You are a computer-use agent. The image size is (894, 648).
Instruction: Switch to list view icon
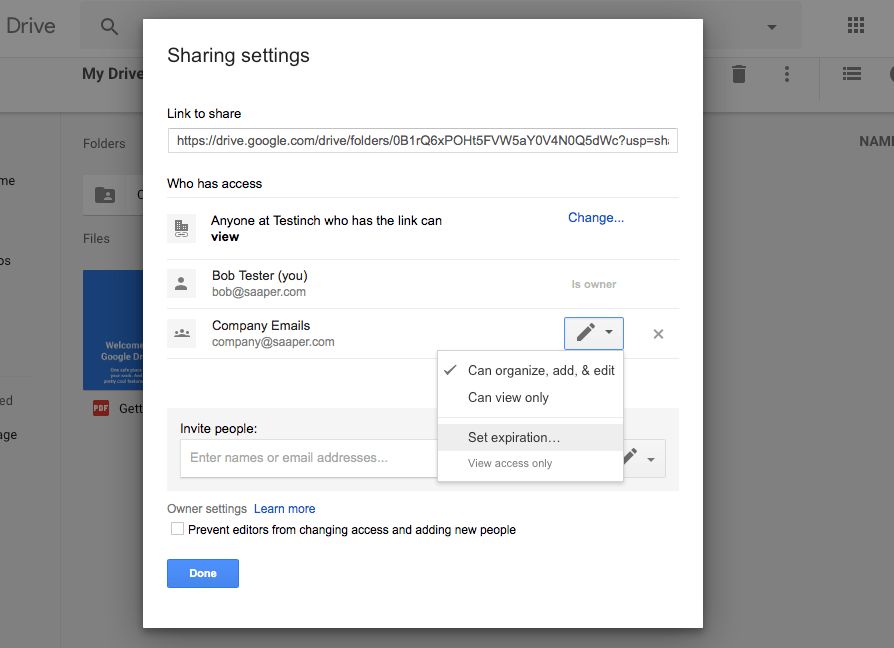click(x=851, y=74)
